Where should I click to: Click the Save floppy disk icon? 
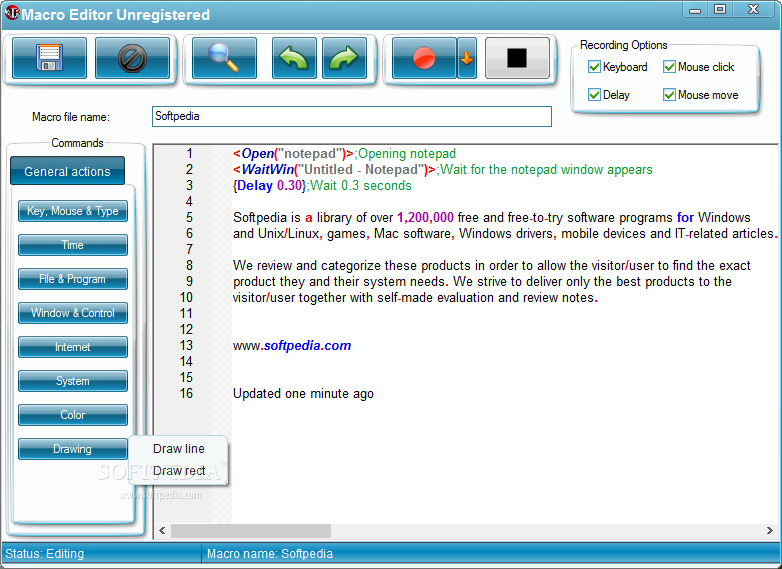[49, 58]
